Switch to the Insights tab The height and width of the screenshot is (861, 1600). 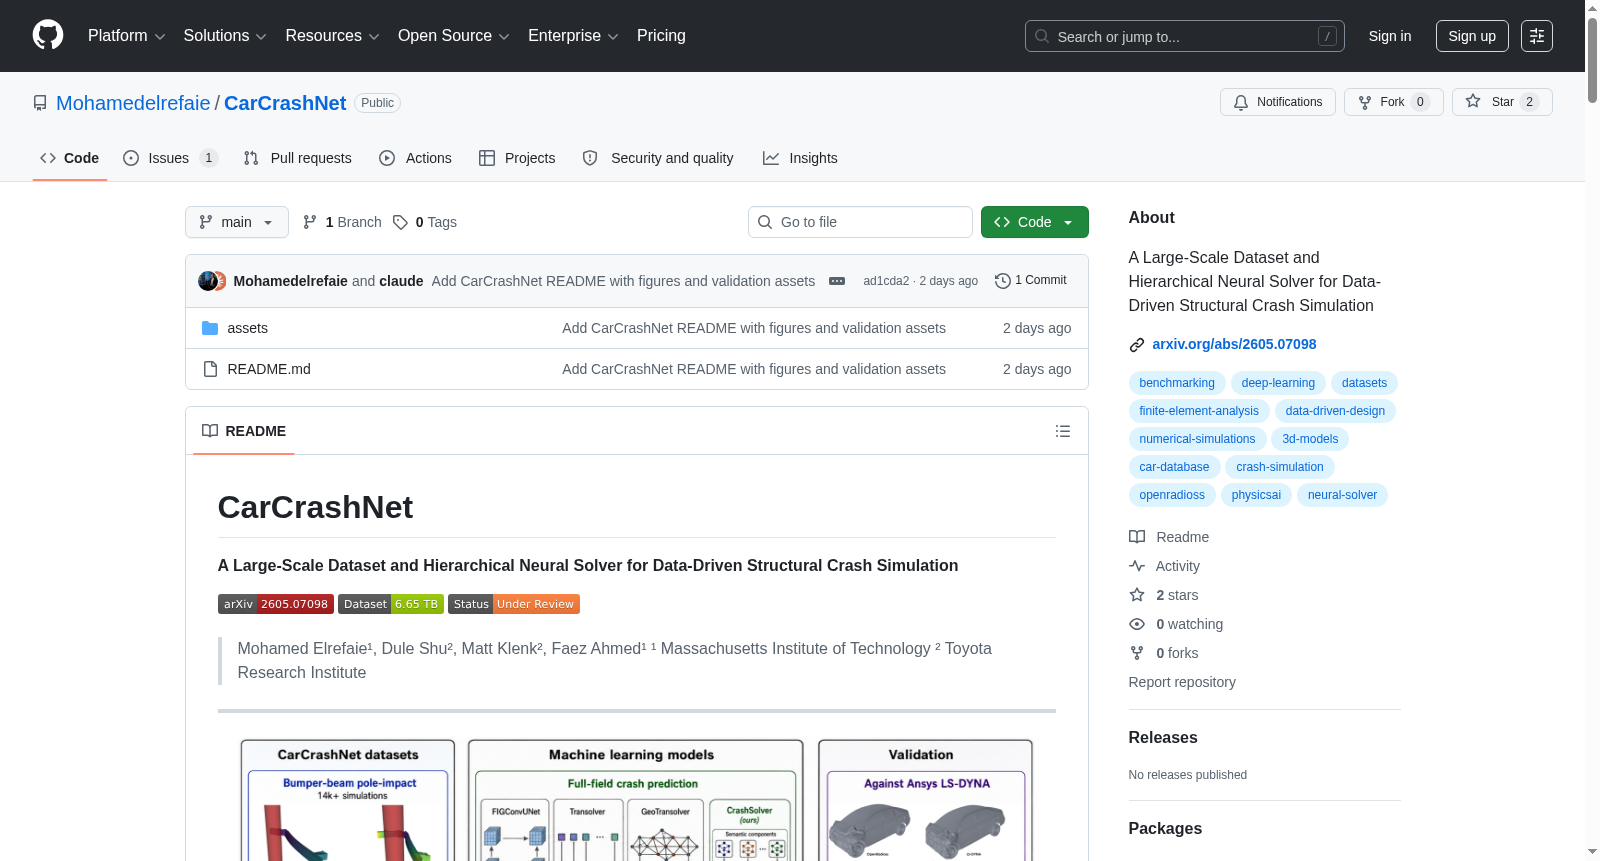click(x=800, y=158)
